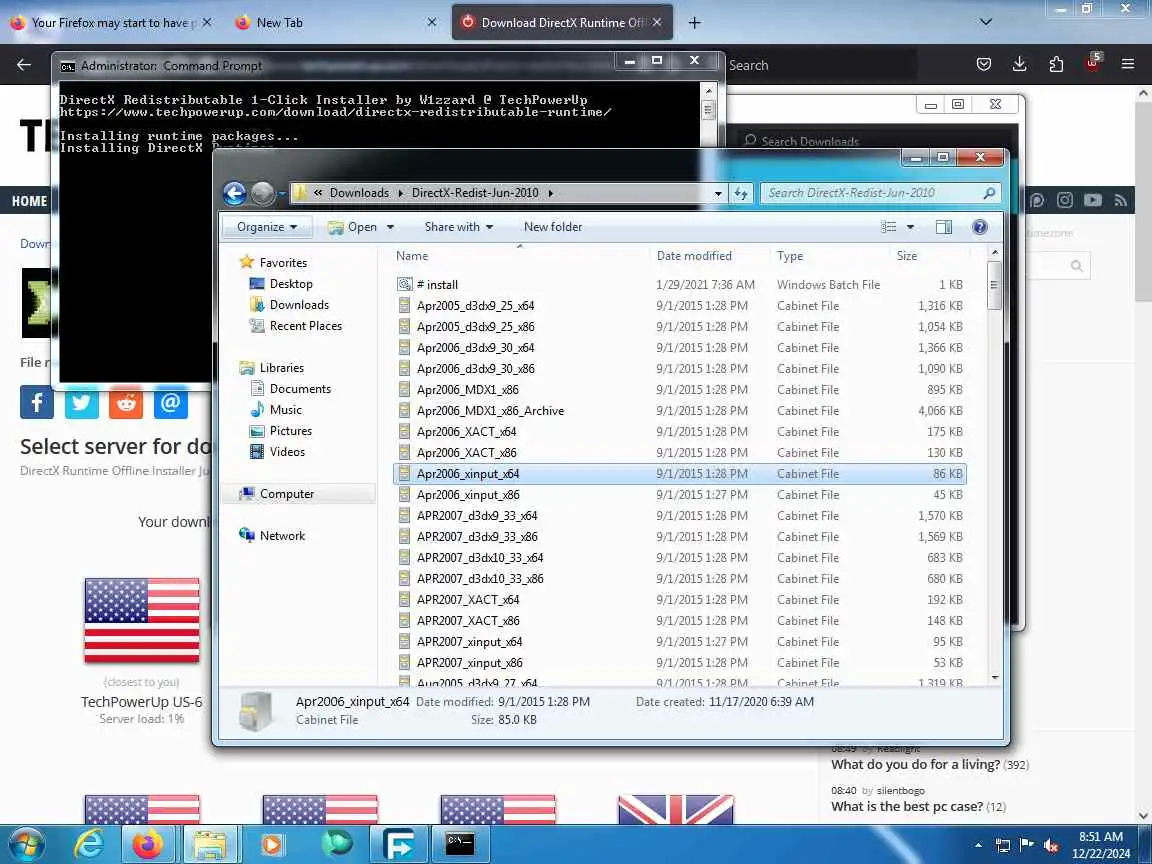The image size is (1152, 864).
Task: Switch to the 'Your Firefox may start' tab
Action: [111, 23]
